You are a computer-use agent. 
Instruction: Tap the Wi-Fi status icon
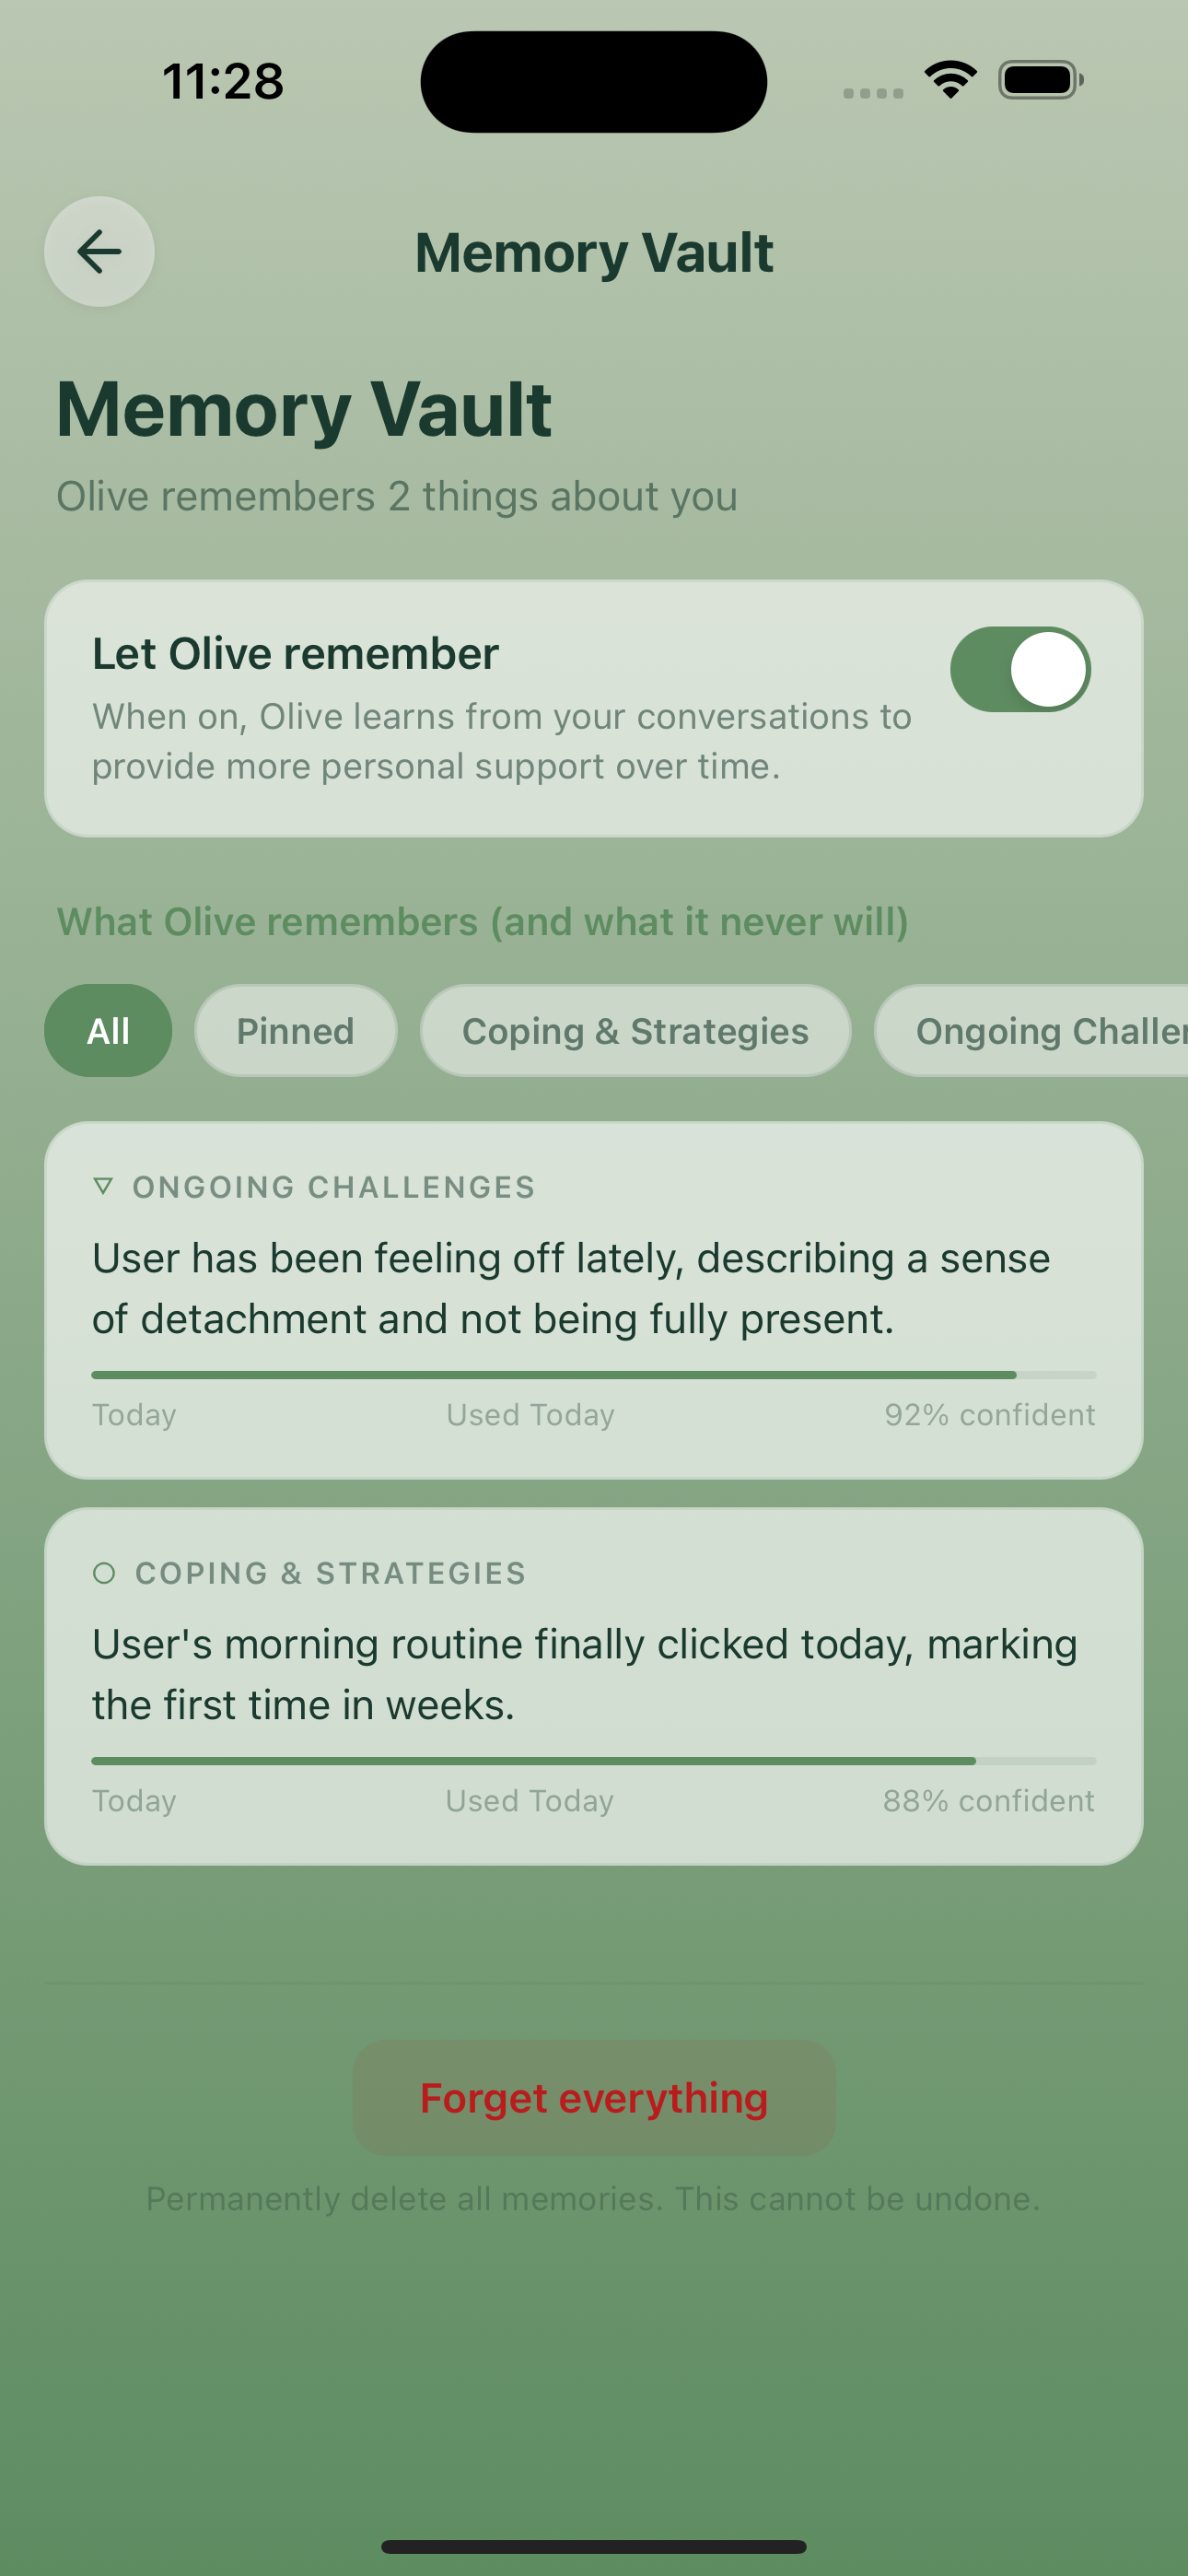[950, 79]
